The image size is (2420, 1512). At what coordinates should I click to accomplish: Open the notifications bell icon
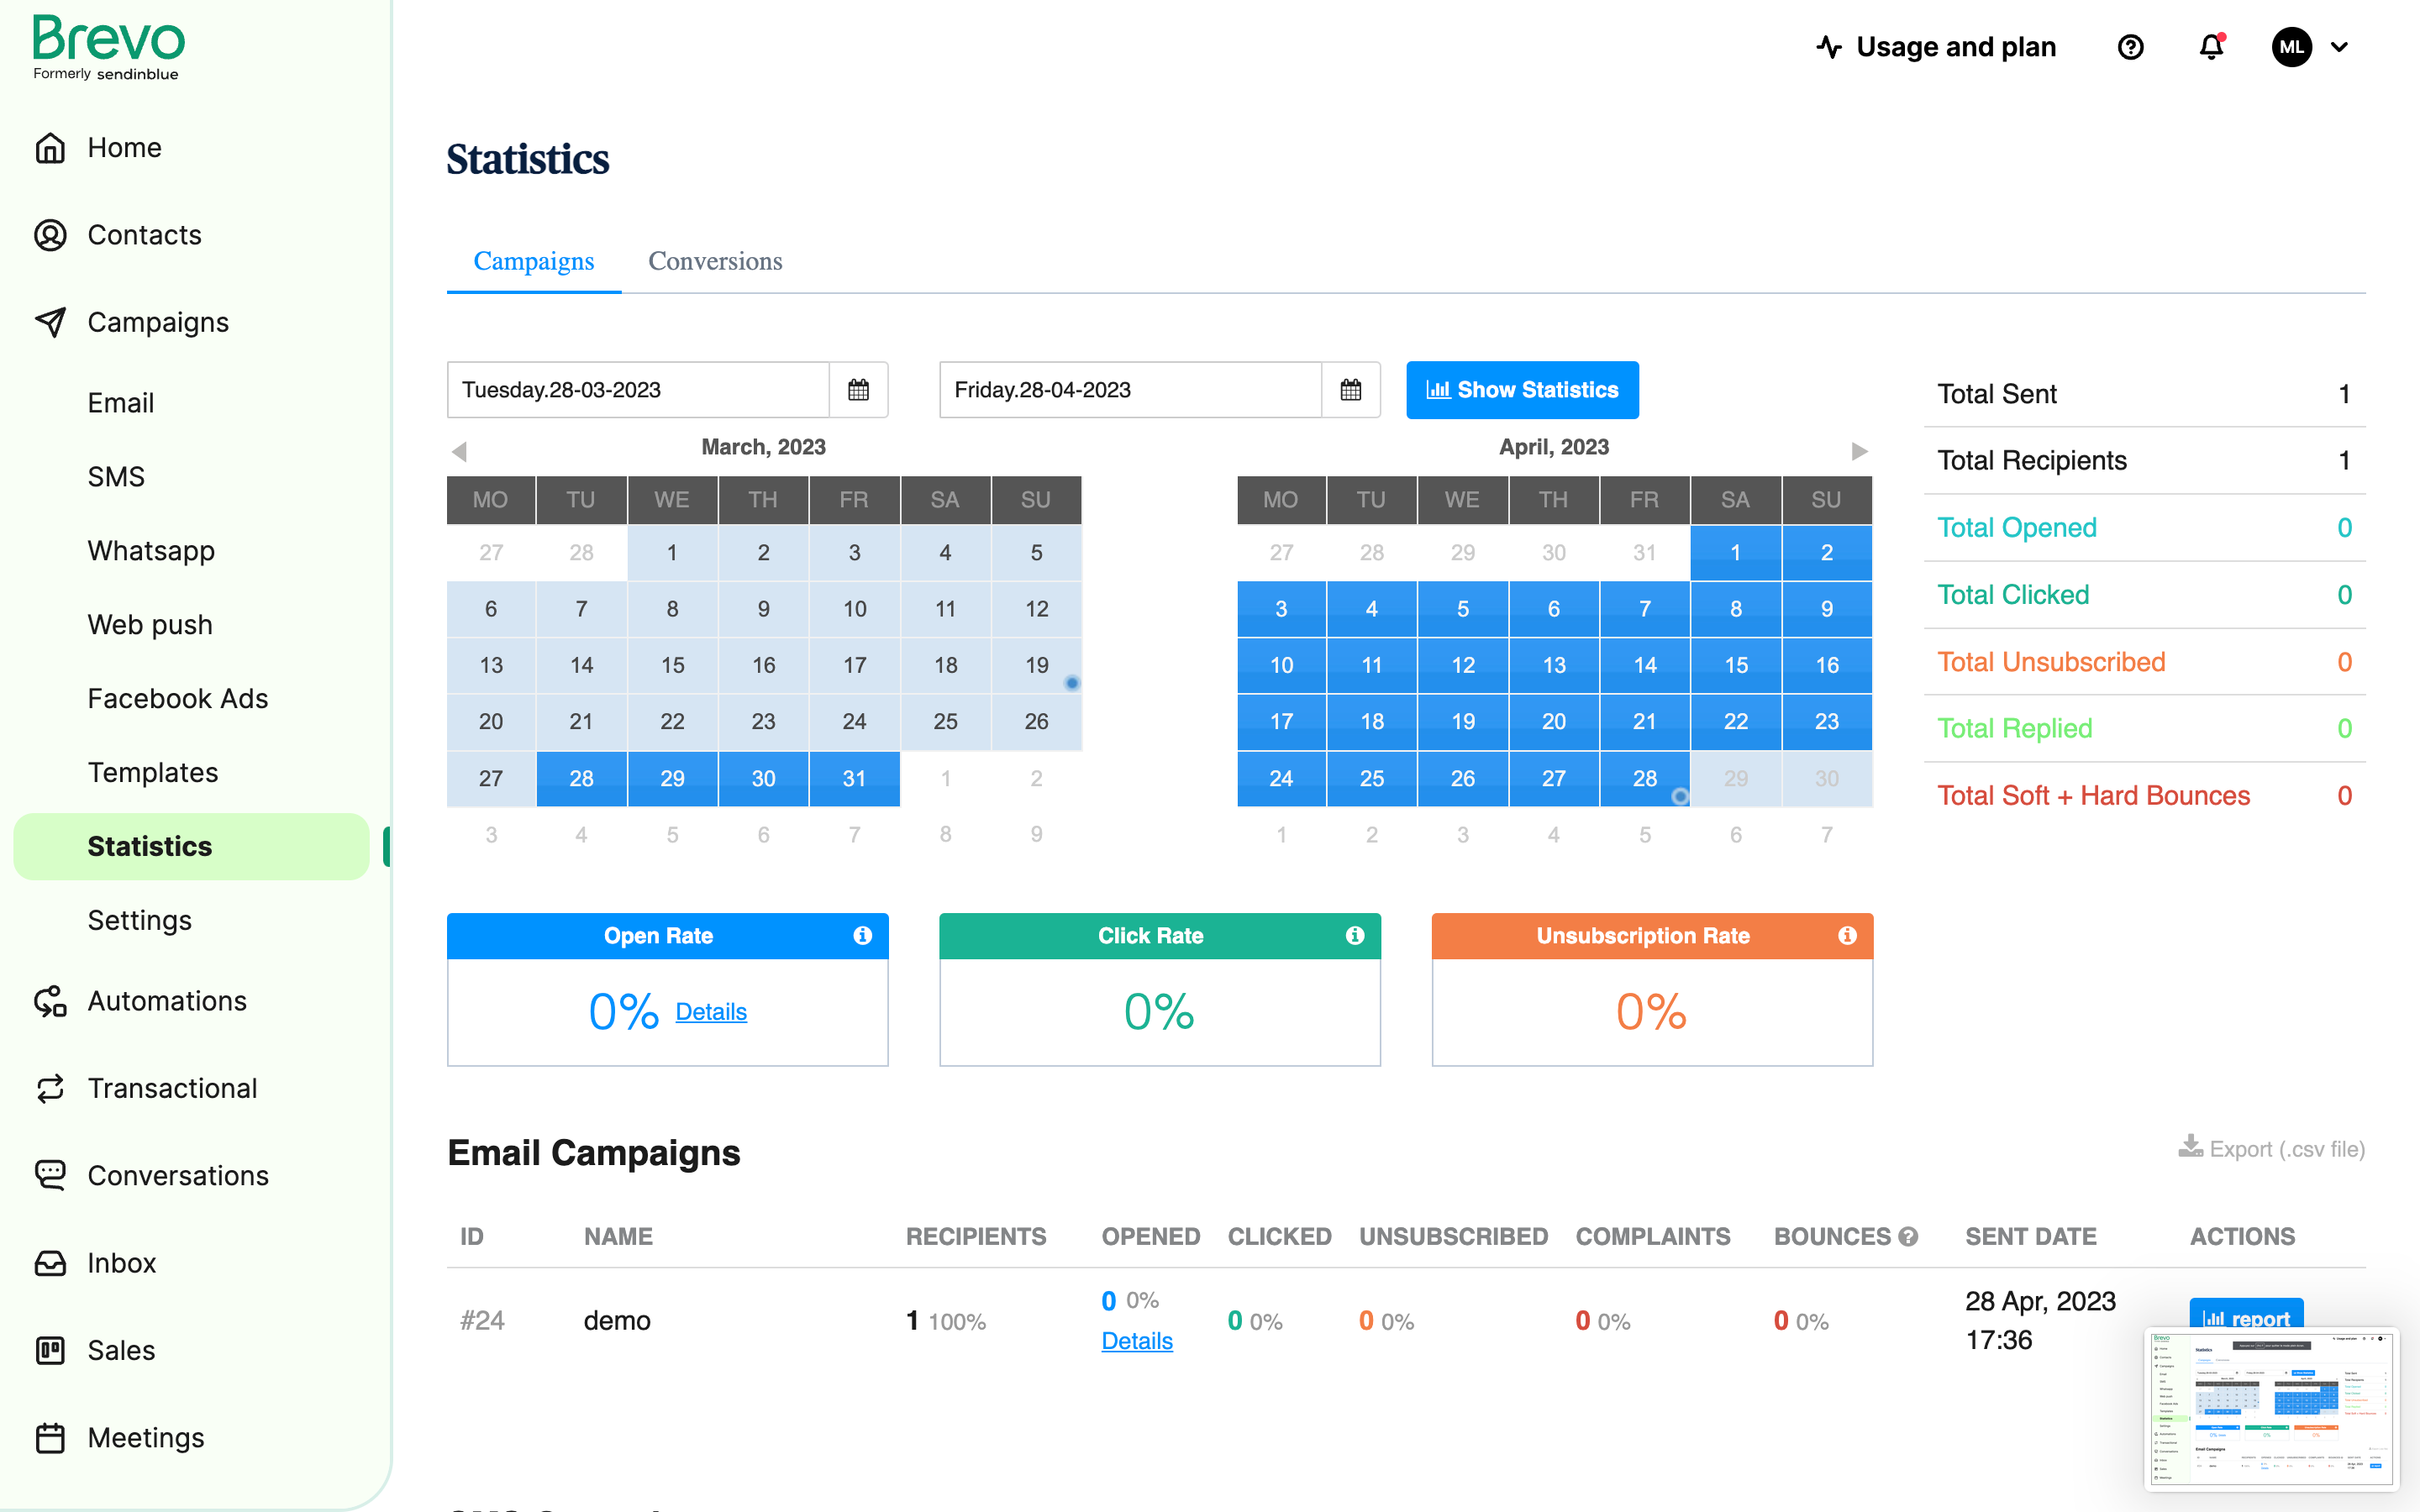(2211, 47)
